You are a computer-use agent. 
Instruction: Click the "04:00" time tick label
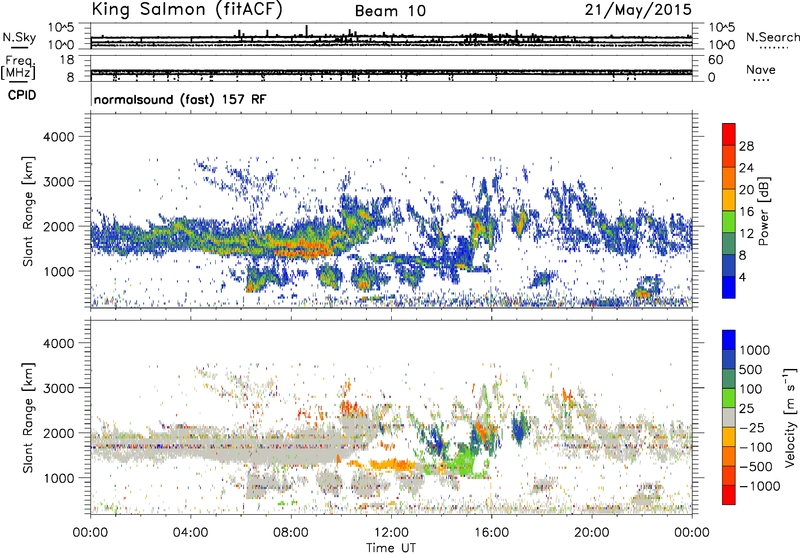point(190,533)
